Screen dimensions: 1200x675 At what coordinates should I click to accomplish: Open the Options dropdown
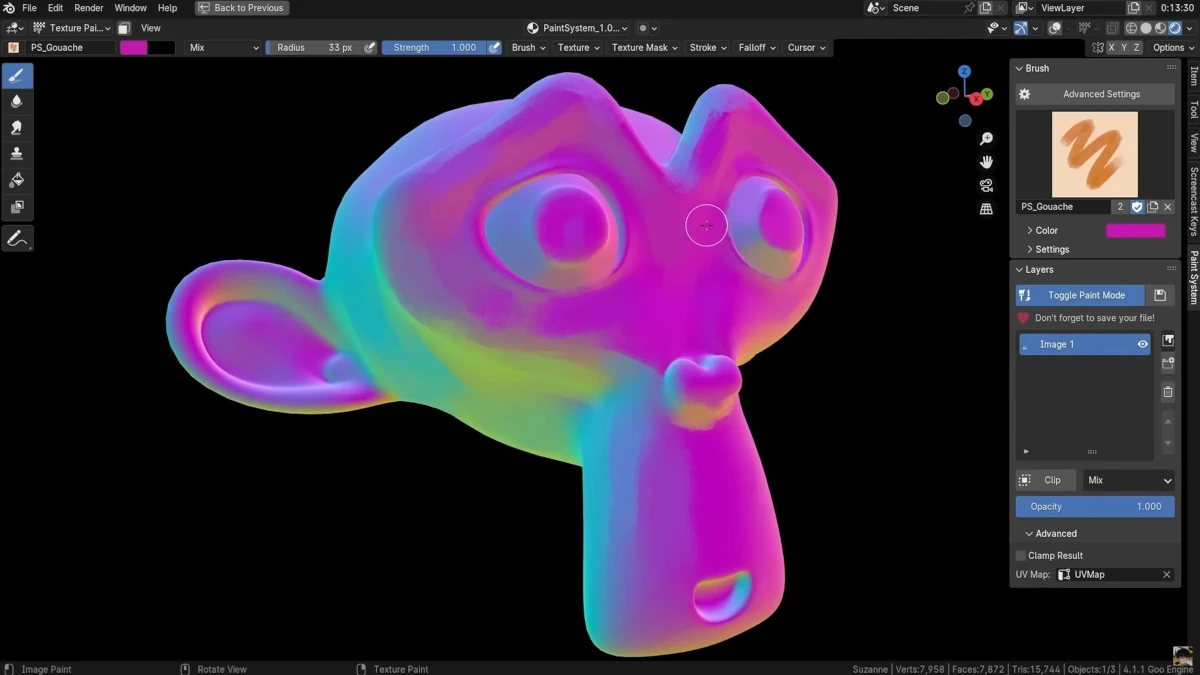click(x=1172, y=48)
